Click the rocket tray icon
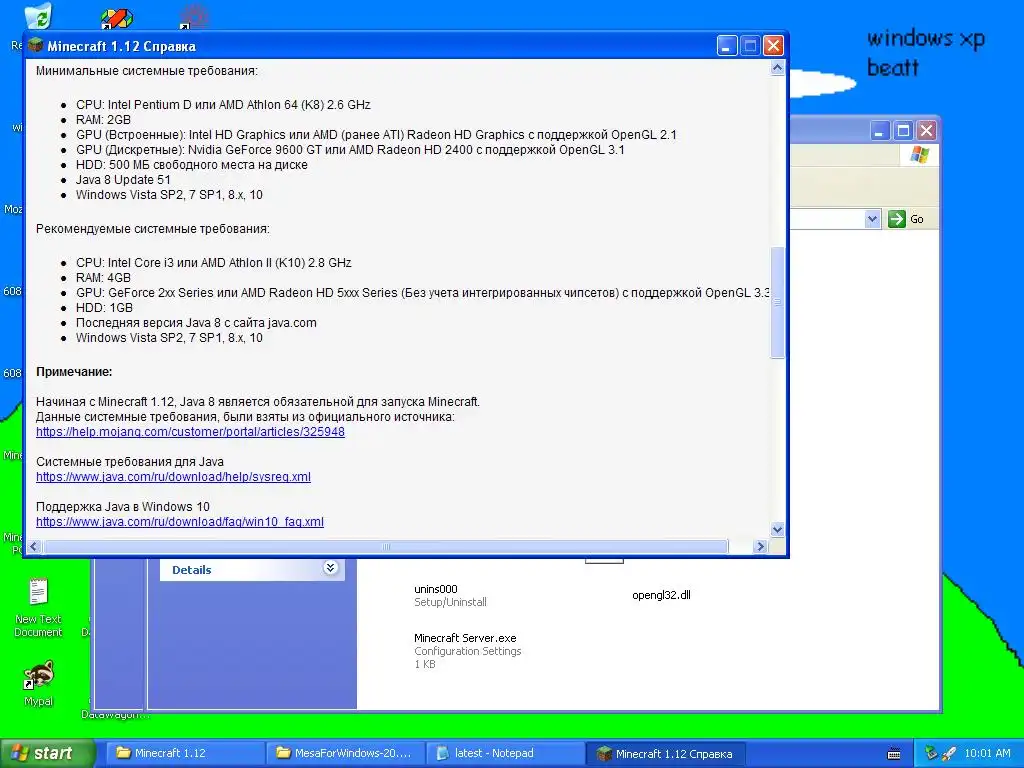This screenshot has width=1024, height=768. [949, 753]
